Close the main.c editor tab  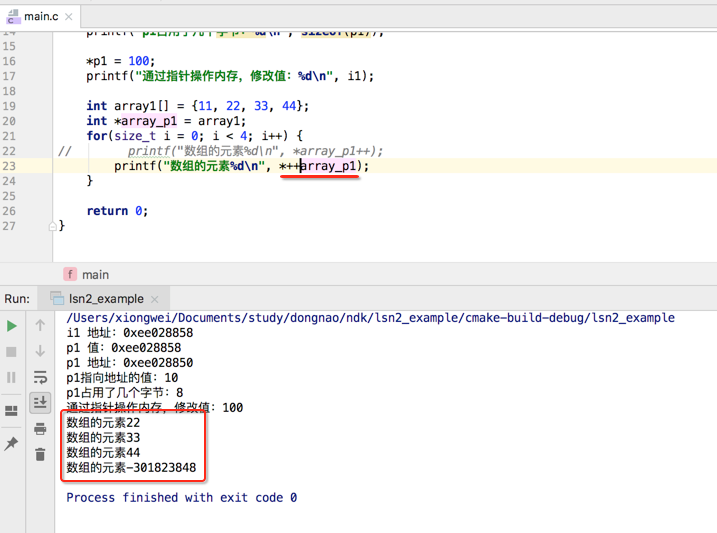pyautogui.click(x=69, y=17)
